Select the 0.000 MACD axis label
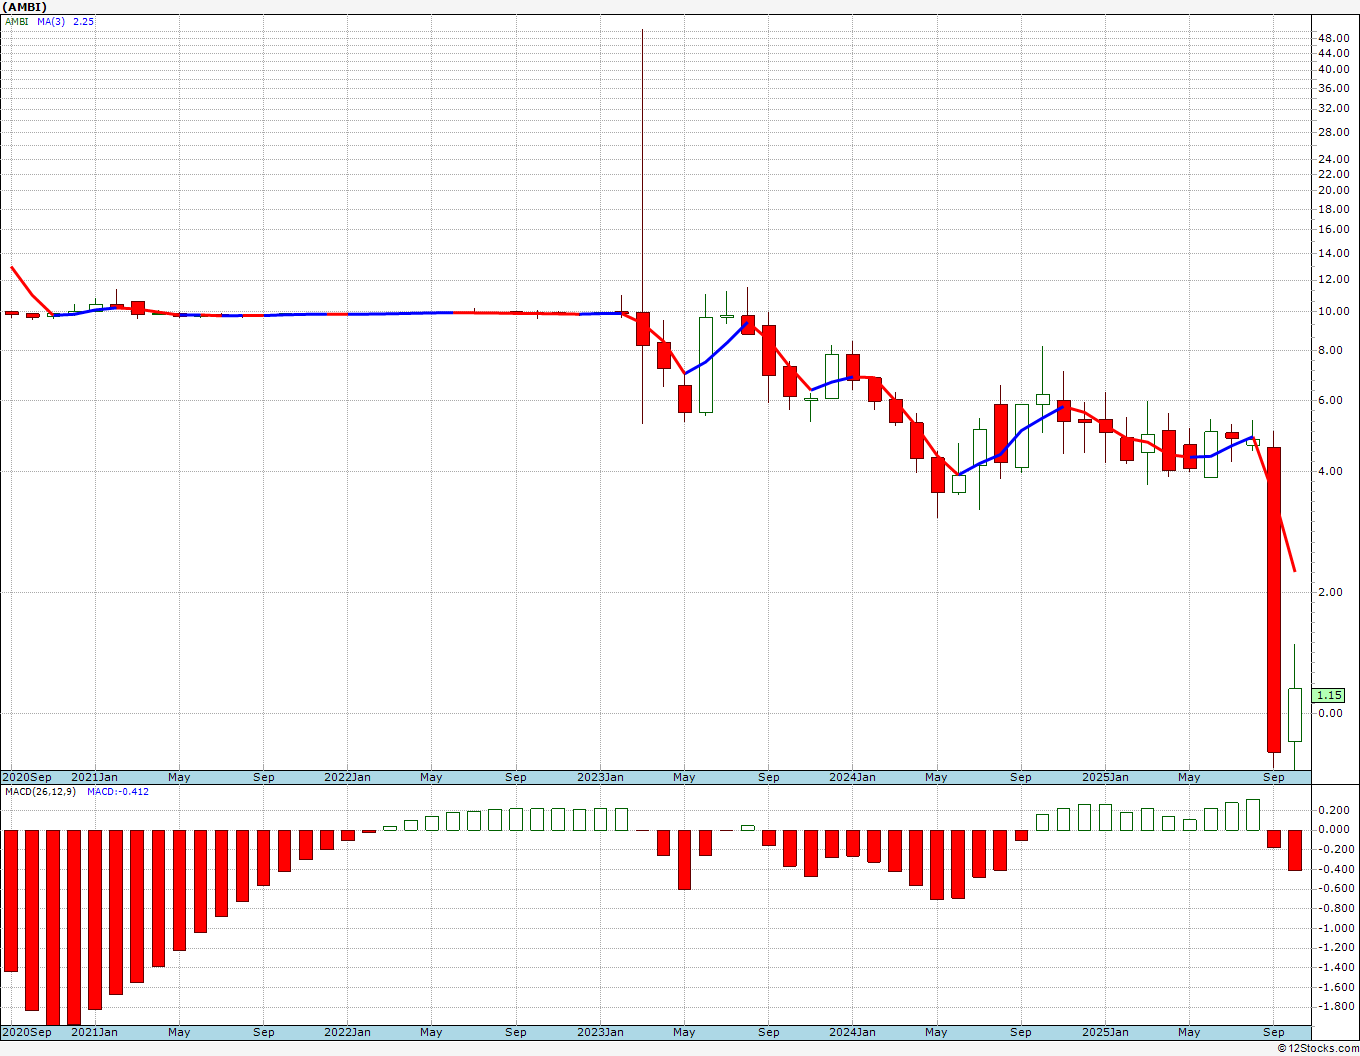This screenshot has width=1360, height=1056. click(1333, 829)
